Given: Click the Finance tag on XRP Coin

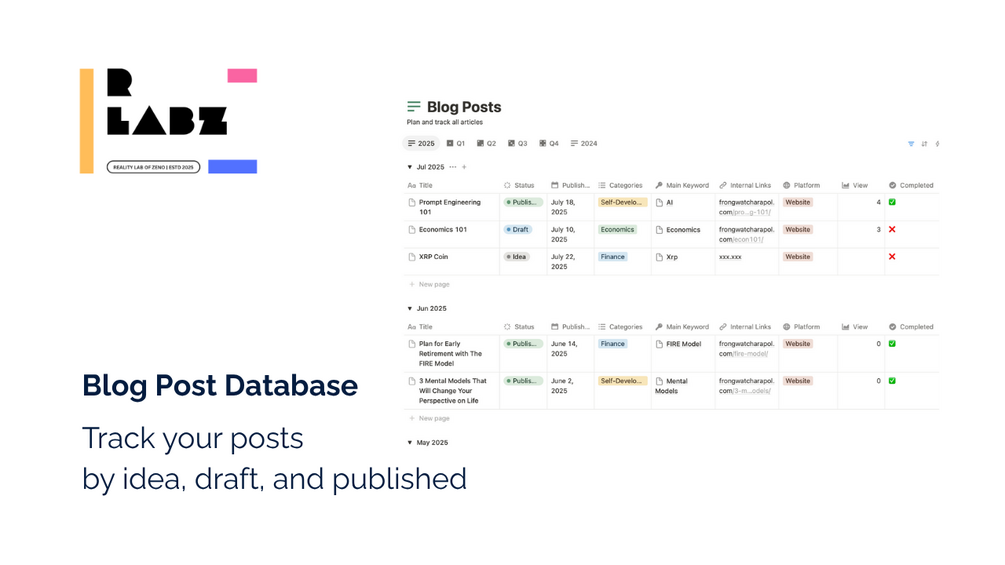Looking at the screenshot, I should pos(612,257).
